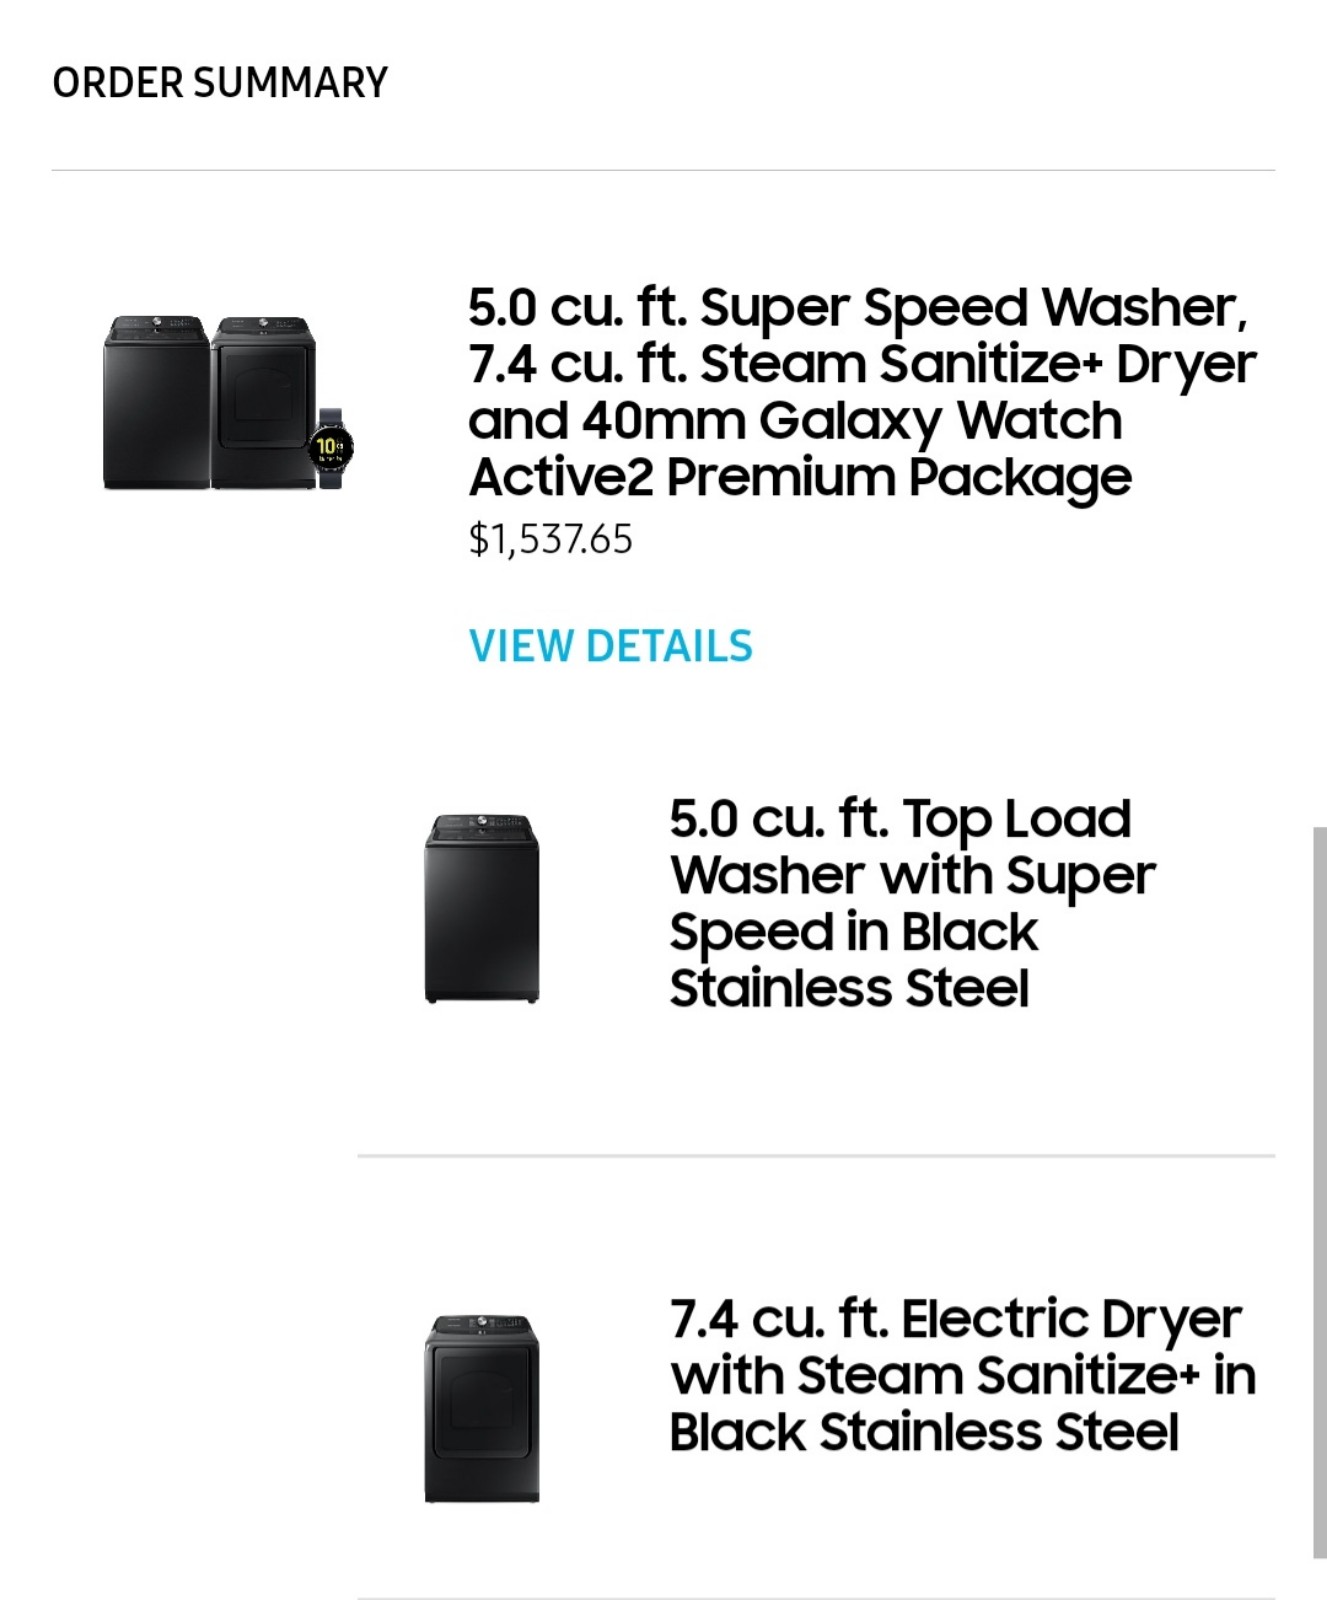
Task: Tap 'with Steam Sanitize+ in' dryer text line
Action: 963,1375
